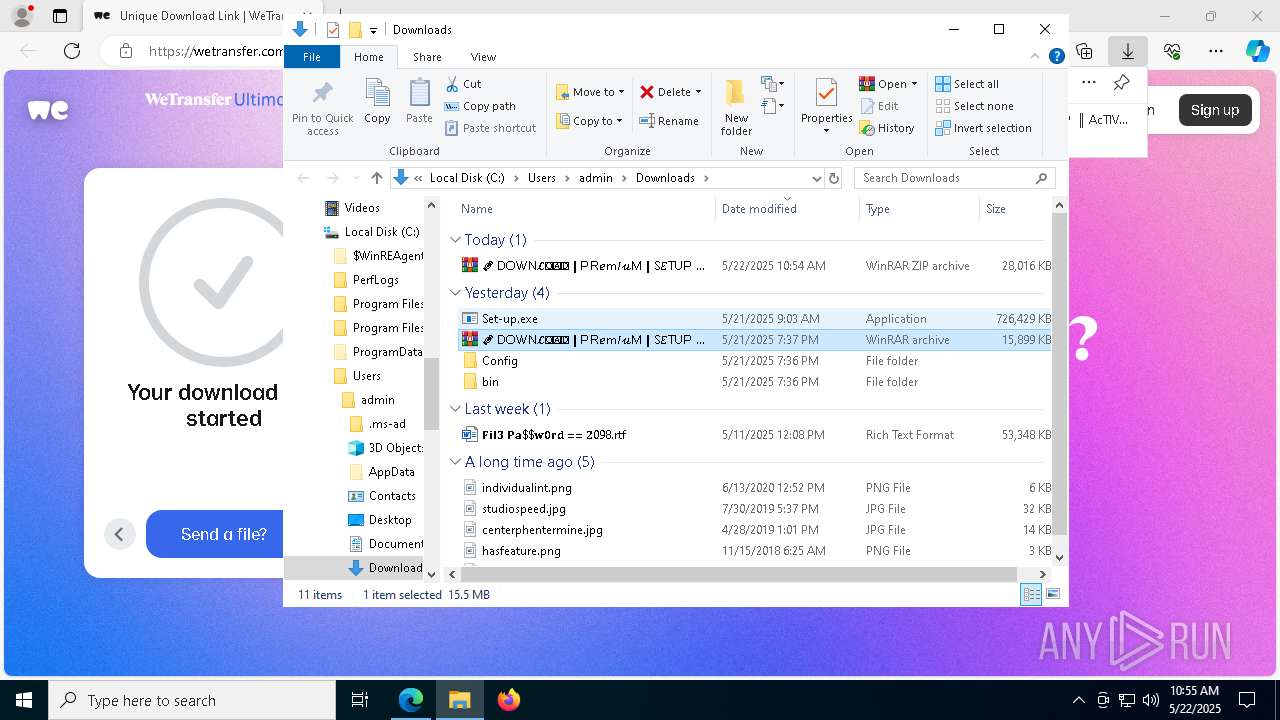Click the Paste ribbon icon
Viewport: 1280px width, 720px height.
419,102
